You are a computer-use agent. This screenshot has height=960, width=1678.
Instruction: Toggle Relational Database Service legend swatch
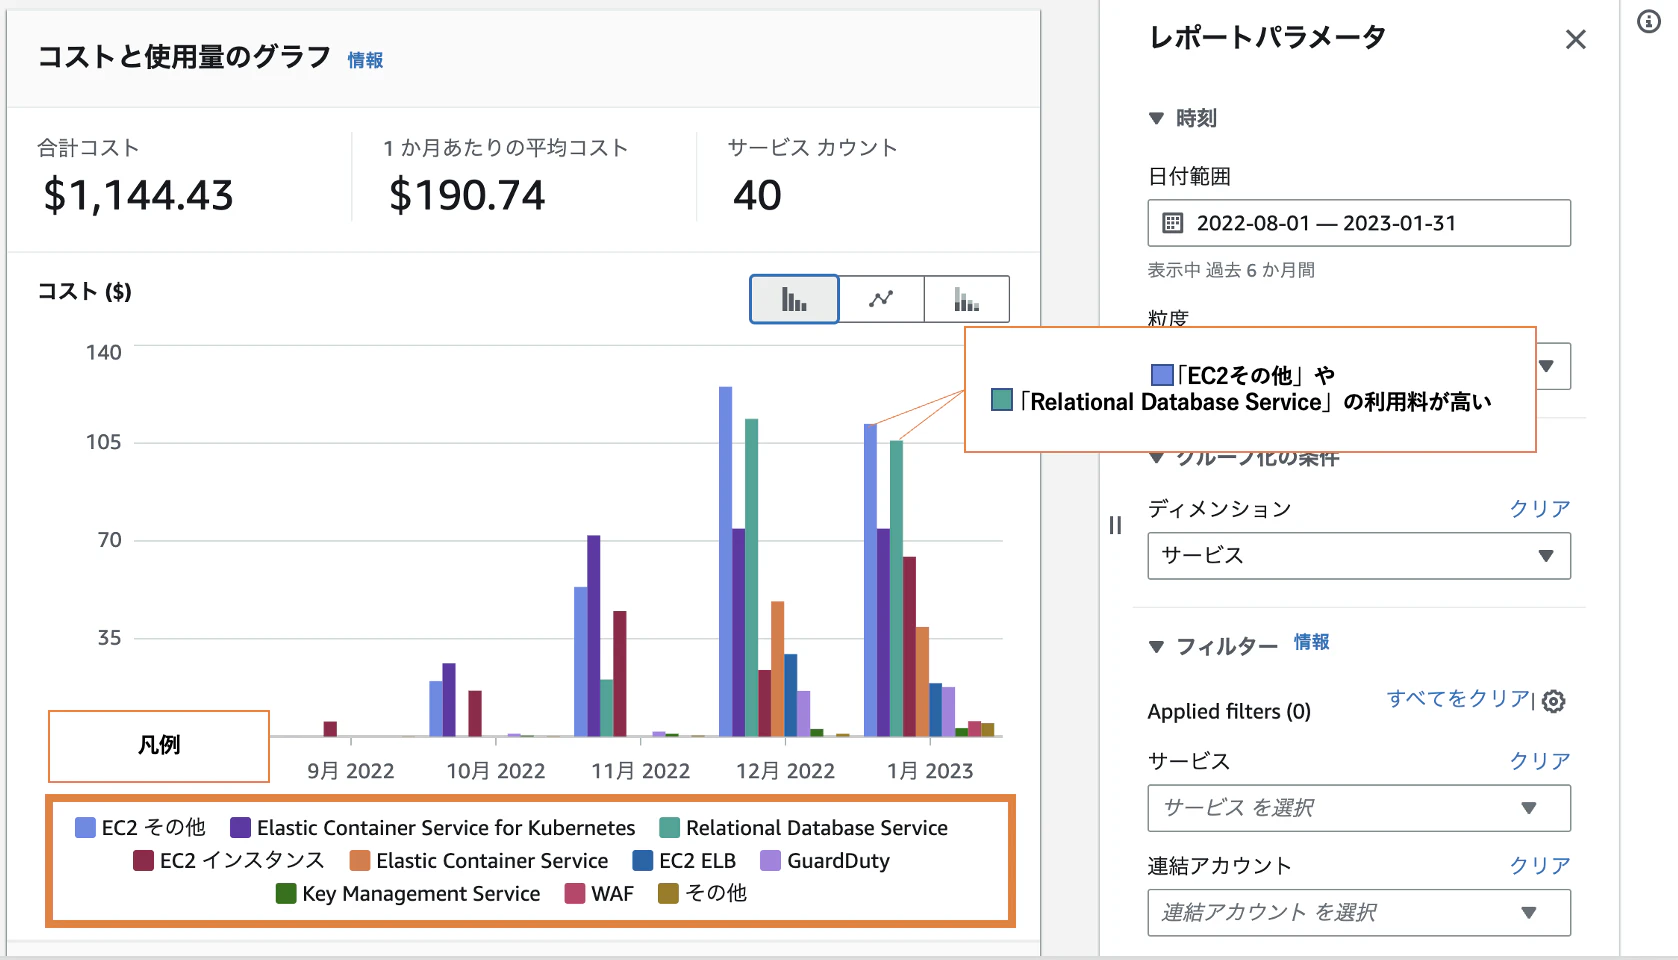pos(669,828)
